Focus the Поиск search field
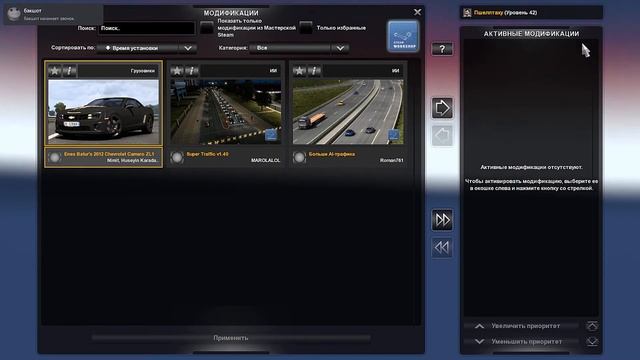This screenshot has width=640, height=360. pyautogui.click(x=147, y=28)
